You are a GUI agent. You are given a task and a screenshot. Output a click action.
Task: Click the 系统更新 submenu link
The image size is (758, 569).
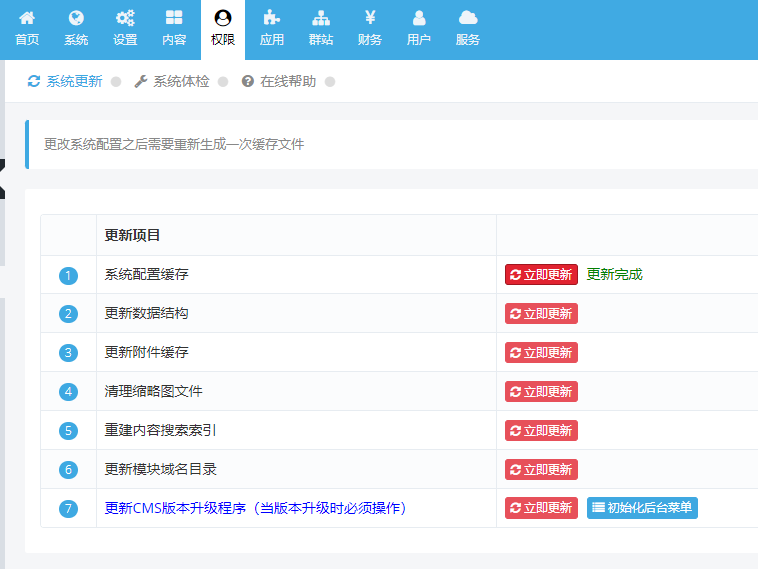point(74,81)
